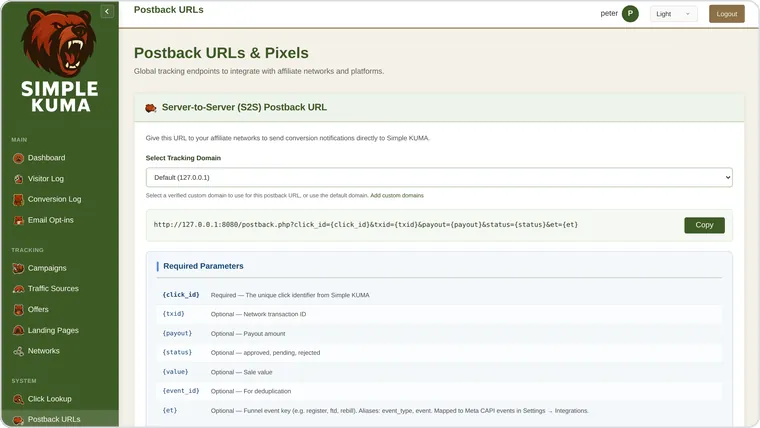Click the peter username text
This screenshot has width=760, height=428.
click(x=609, y=14)
